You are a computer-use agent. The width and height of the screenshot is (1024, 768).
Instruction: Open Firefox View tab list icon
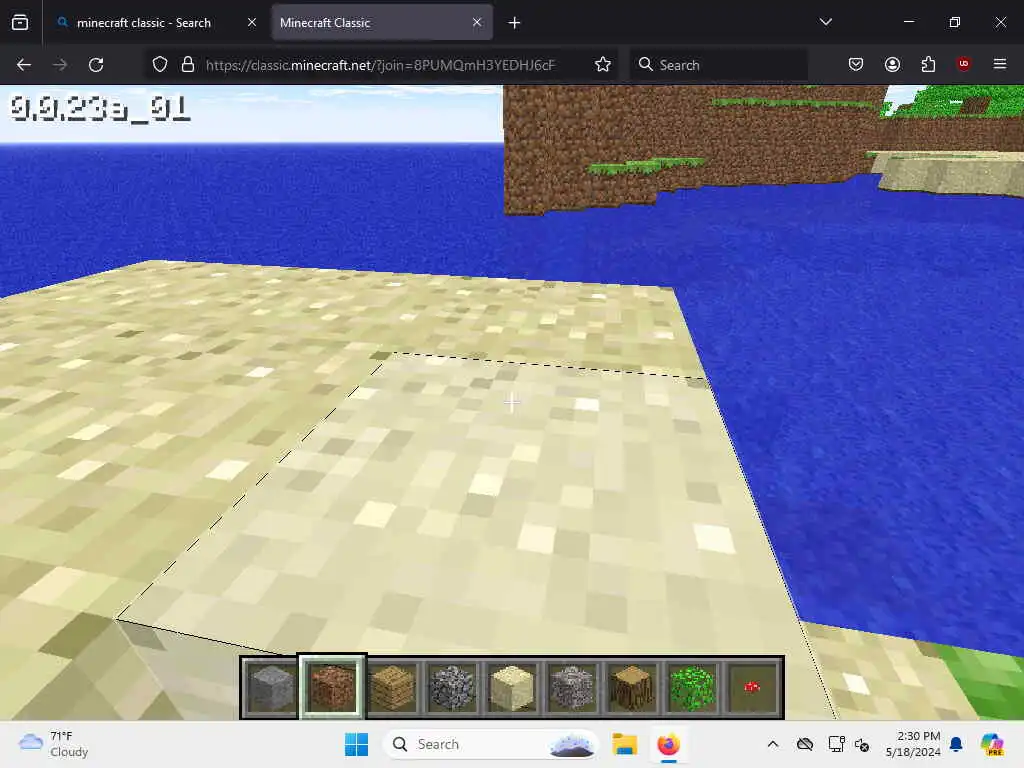20,23
